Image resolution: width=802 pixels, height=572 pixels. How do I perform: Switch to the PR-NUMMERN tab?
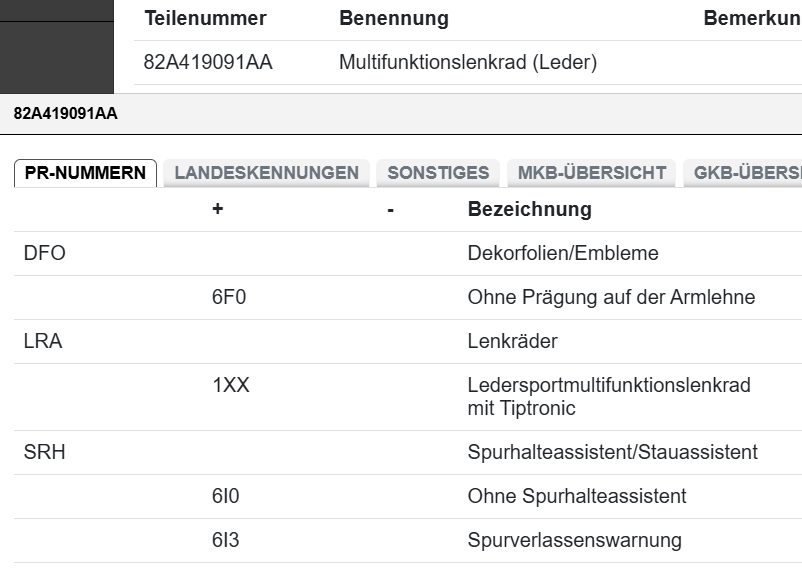[x=85, y=172]
